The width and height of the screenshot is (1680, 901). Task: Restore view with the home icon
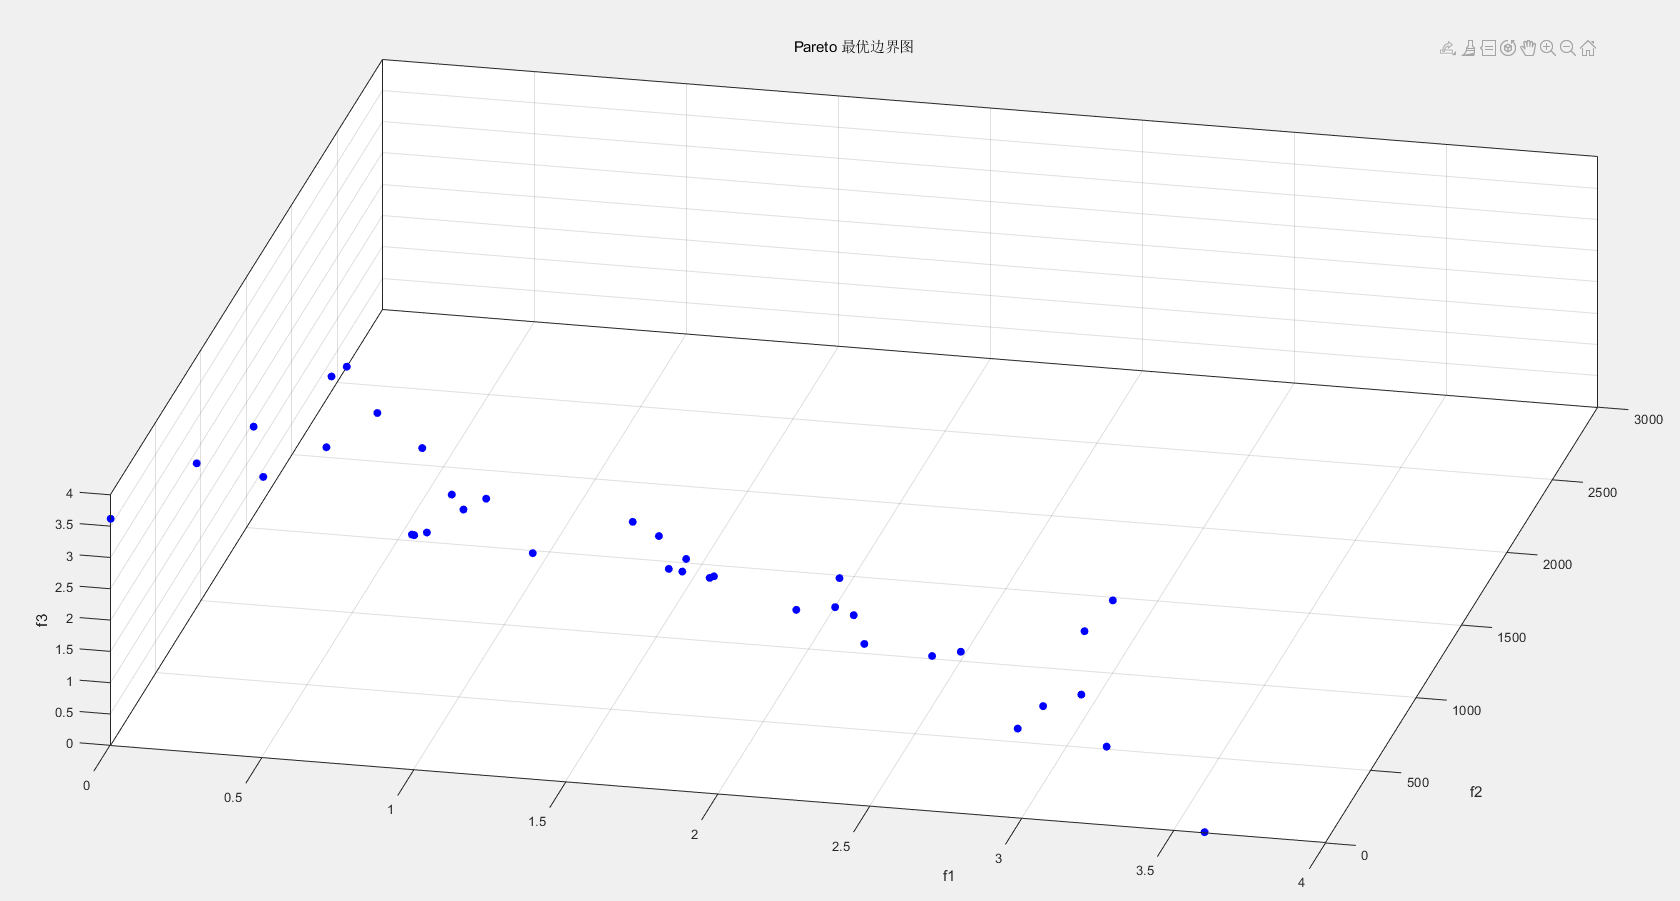tap(1588, 48)
